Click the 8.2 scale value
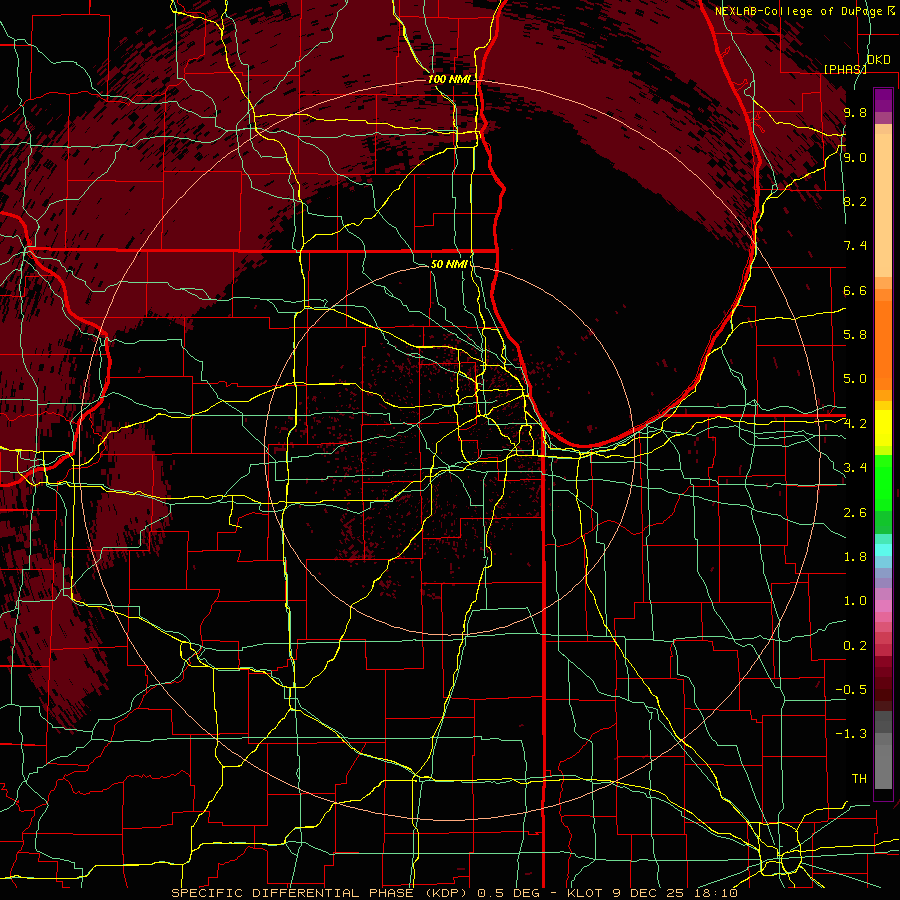The width and height of the screenshot is (900, 900). click(x=855, y=201)
